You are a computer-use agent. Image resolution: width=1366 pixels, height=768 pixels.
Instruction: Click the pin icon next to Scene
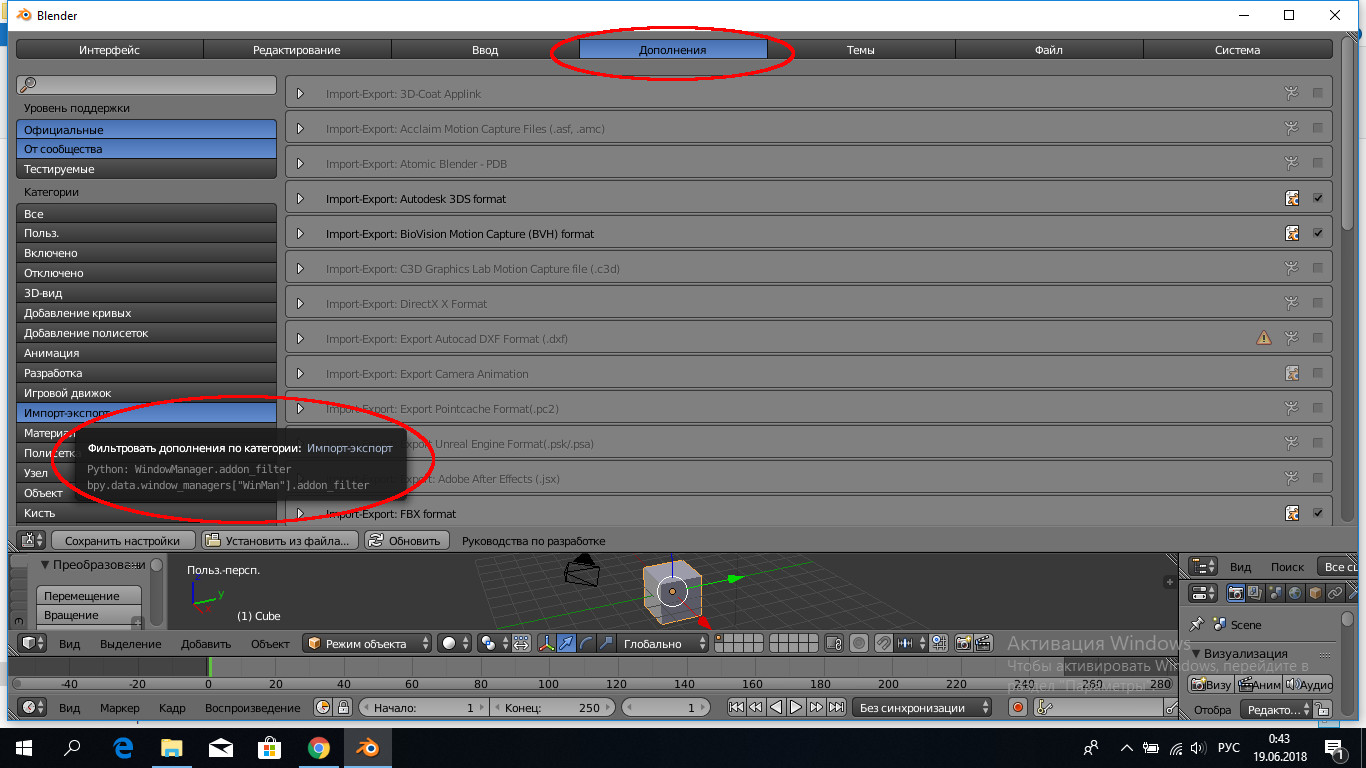click(1197, 624)
